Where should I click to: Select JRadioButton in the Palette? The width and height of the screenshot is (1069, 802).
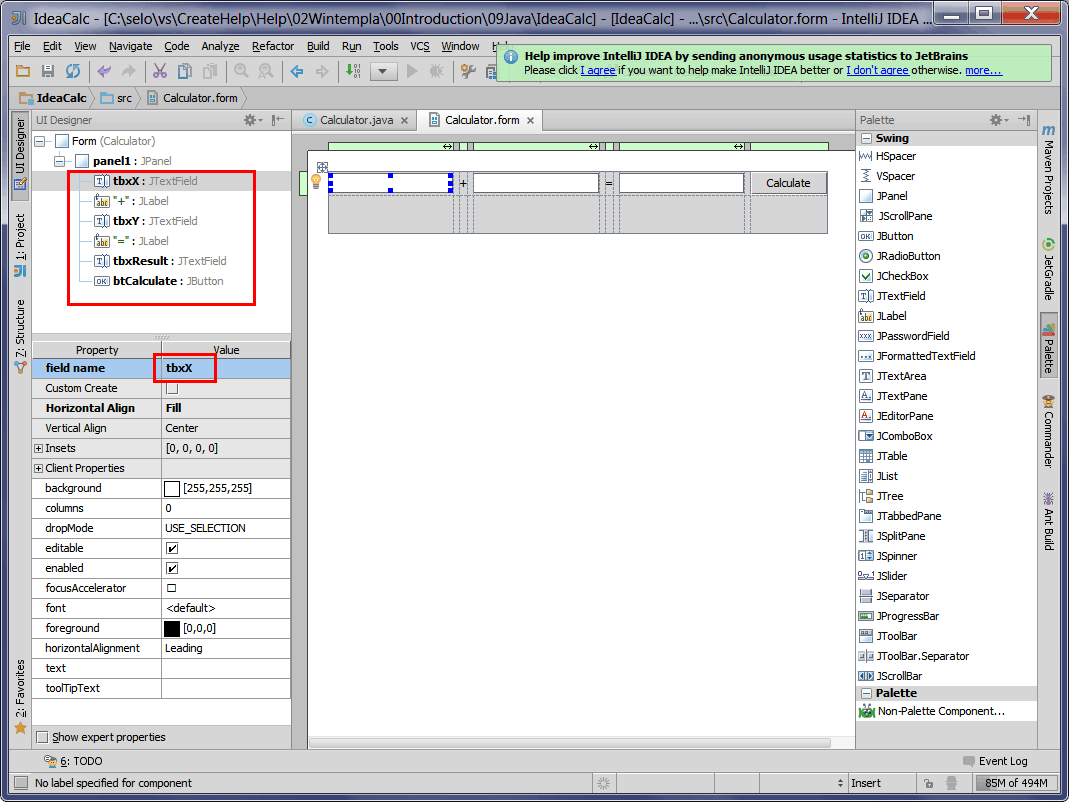coord(908,256)
